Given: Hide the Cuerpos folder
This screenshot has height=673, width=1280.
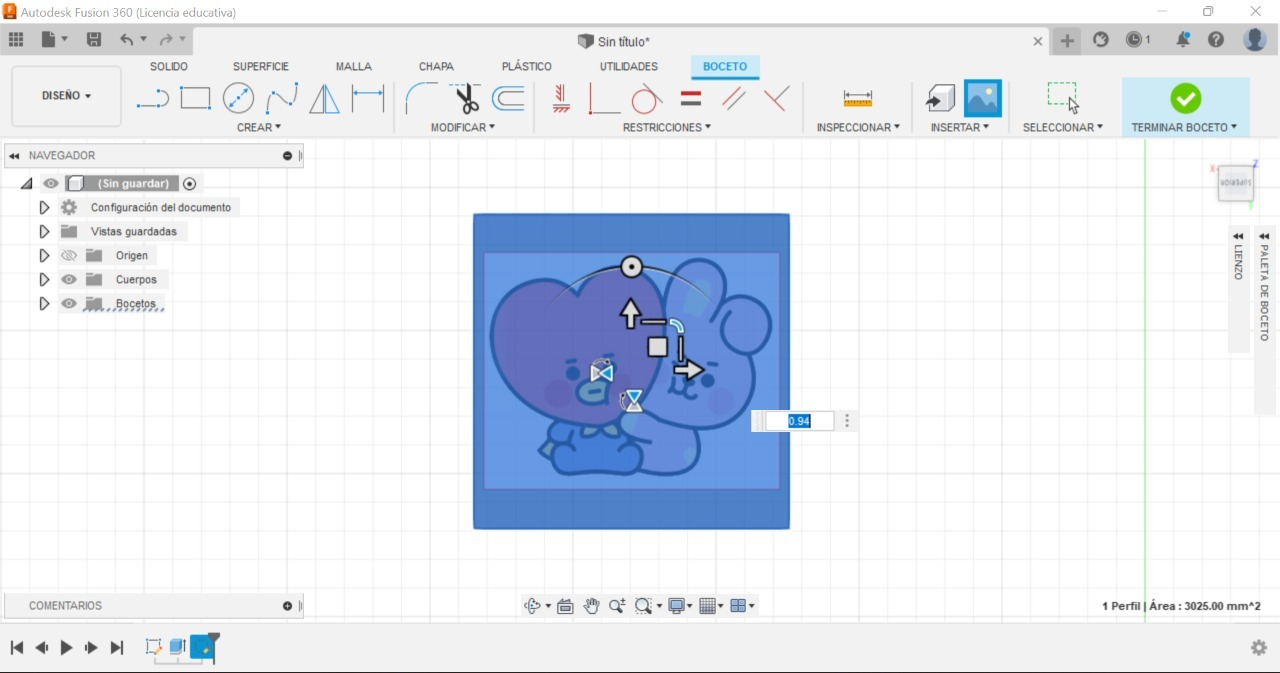Looking at the screenshot, I should click(x=69, y=280).
